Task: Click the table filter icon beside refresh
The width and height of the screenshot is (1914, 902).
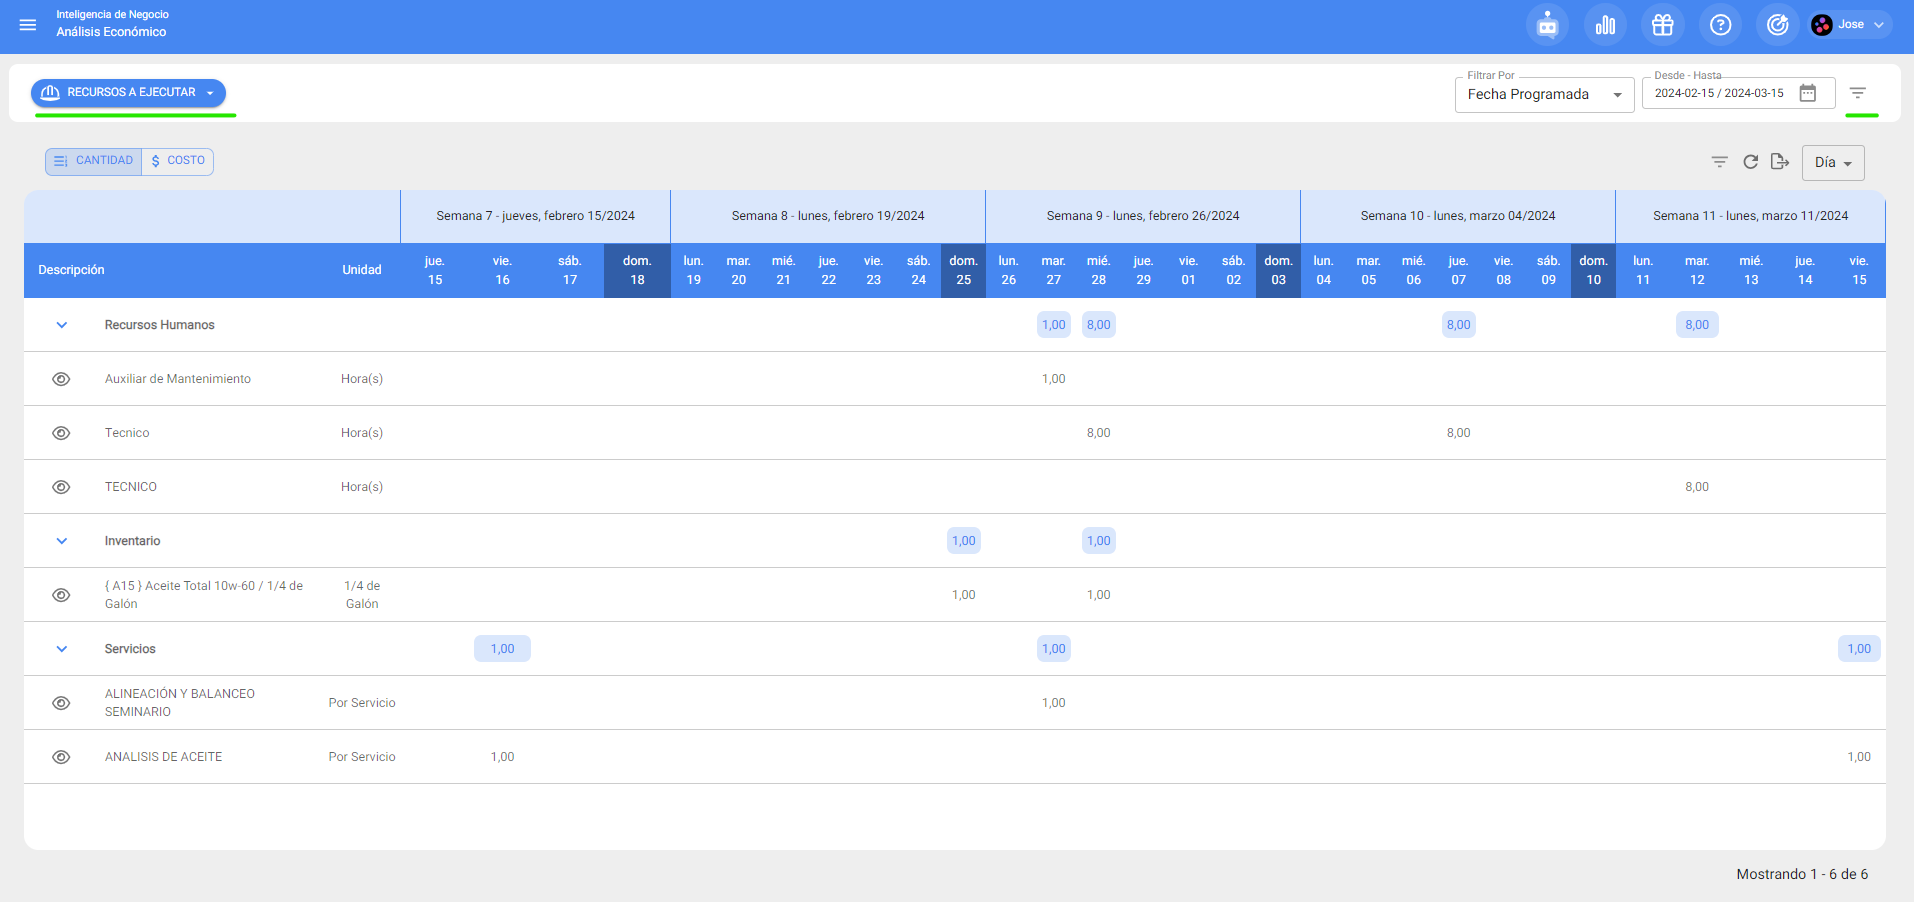Action: pos(1719,162)
